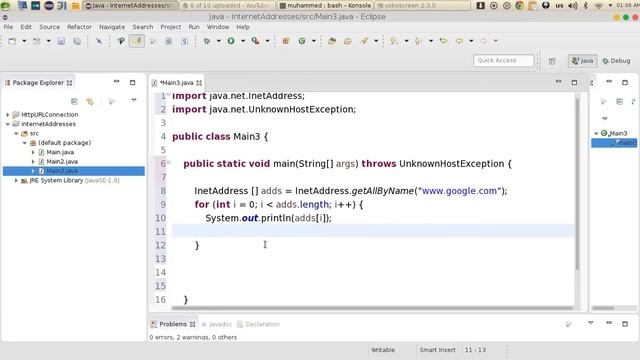Open the File menu
640x360 pixels.
(x=8, y=27)
